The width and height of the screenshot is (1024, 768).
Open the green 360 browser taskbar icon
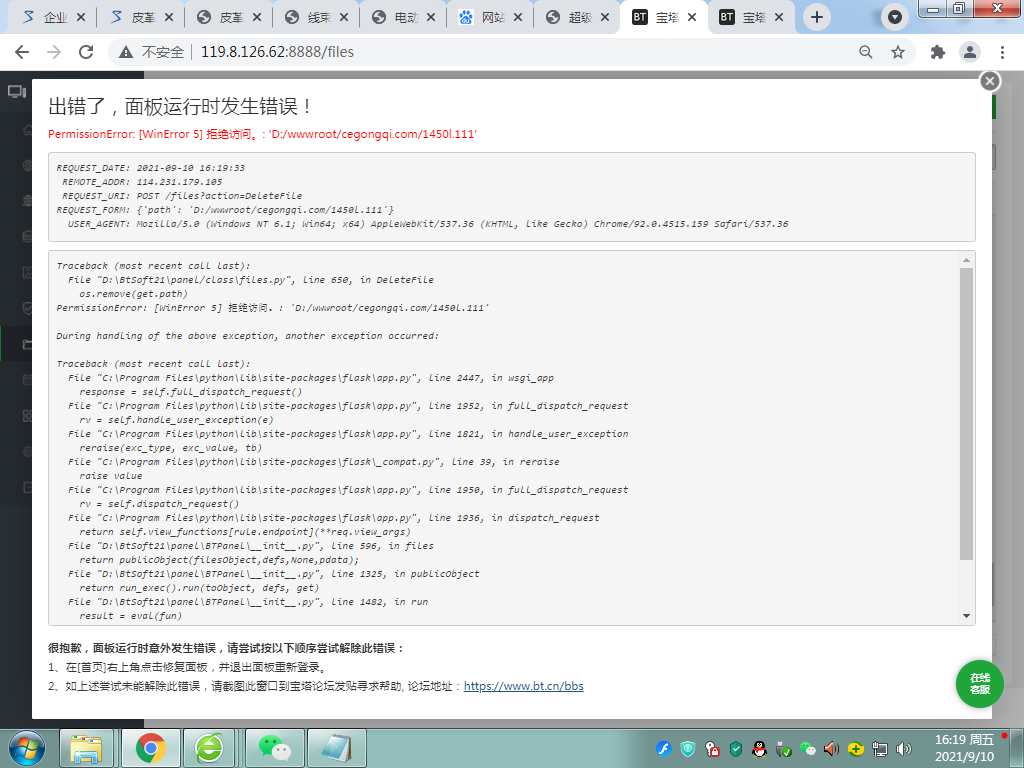(209, 748)
